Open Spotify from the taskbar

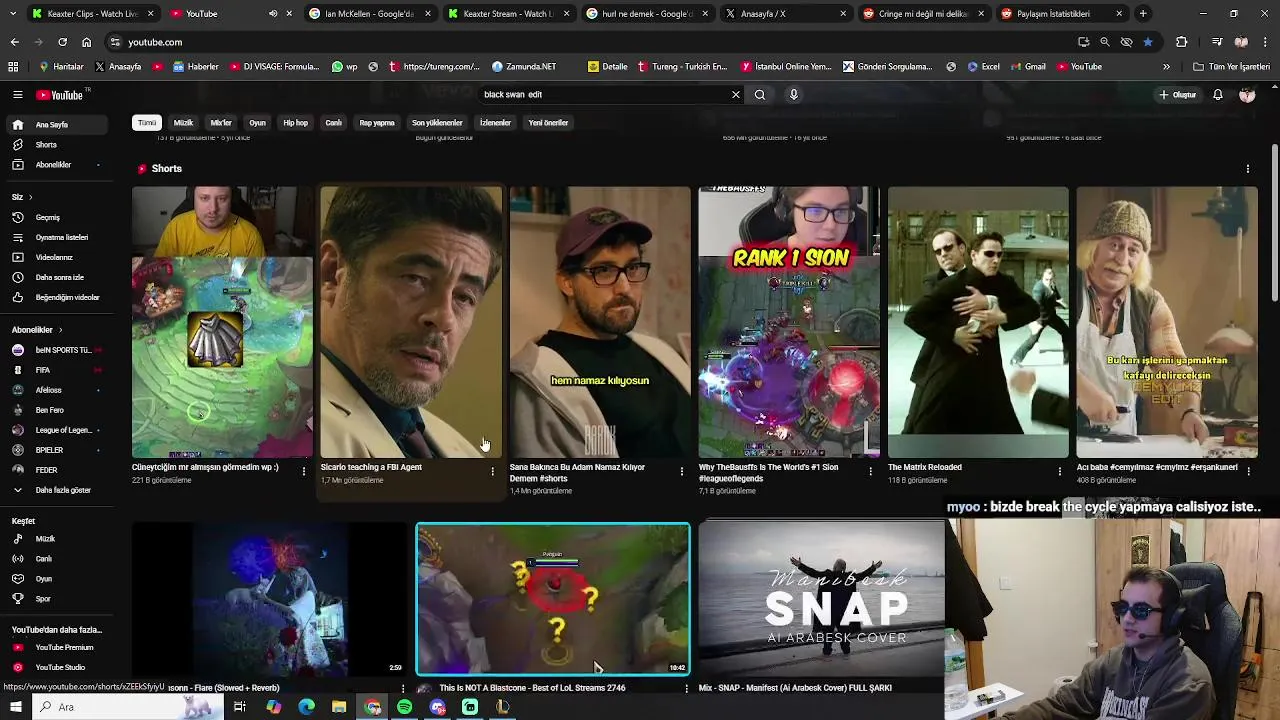[x=404, y=707]
